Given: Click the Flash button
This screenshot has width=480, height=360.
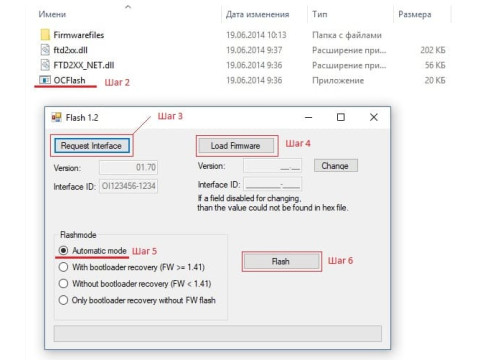Looking at the screenshot, I should [281, 261].
